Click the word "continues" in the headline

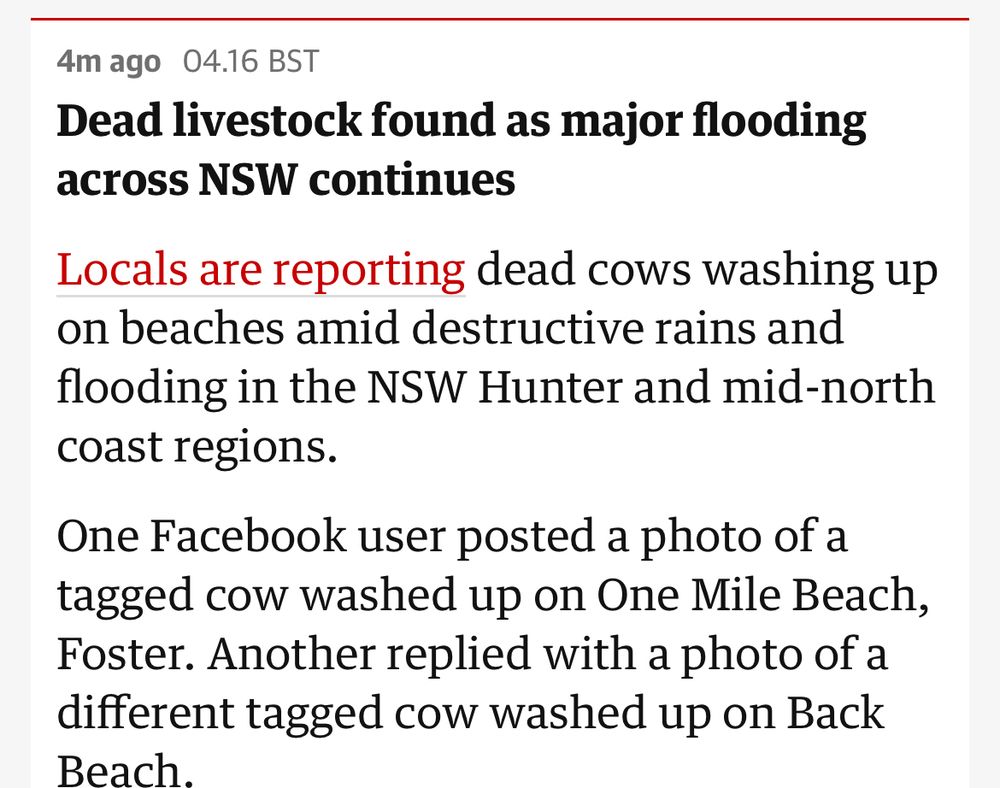(412, 179)
